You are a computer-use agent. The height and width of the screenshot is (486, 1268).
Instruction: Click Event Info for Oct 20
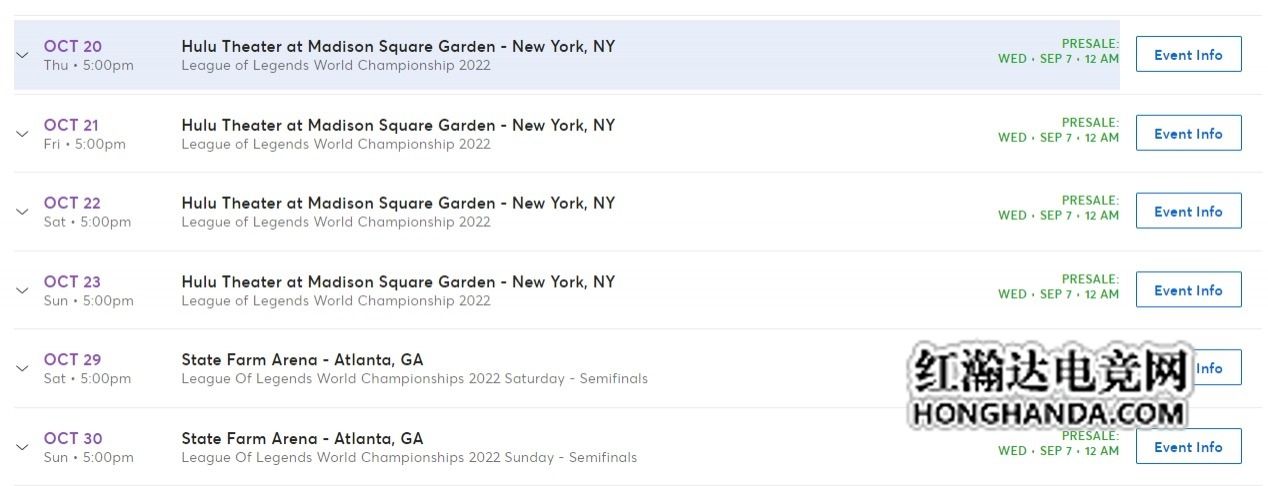(1188, 55)
